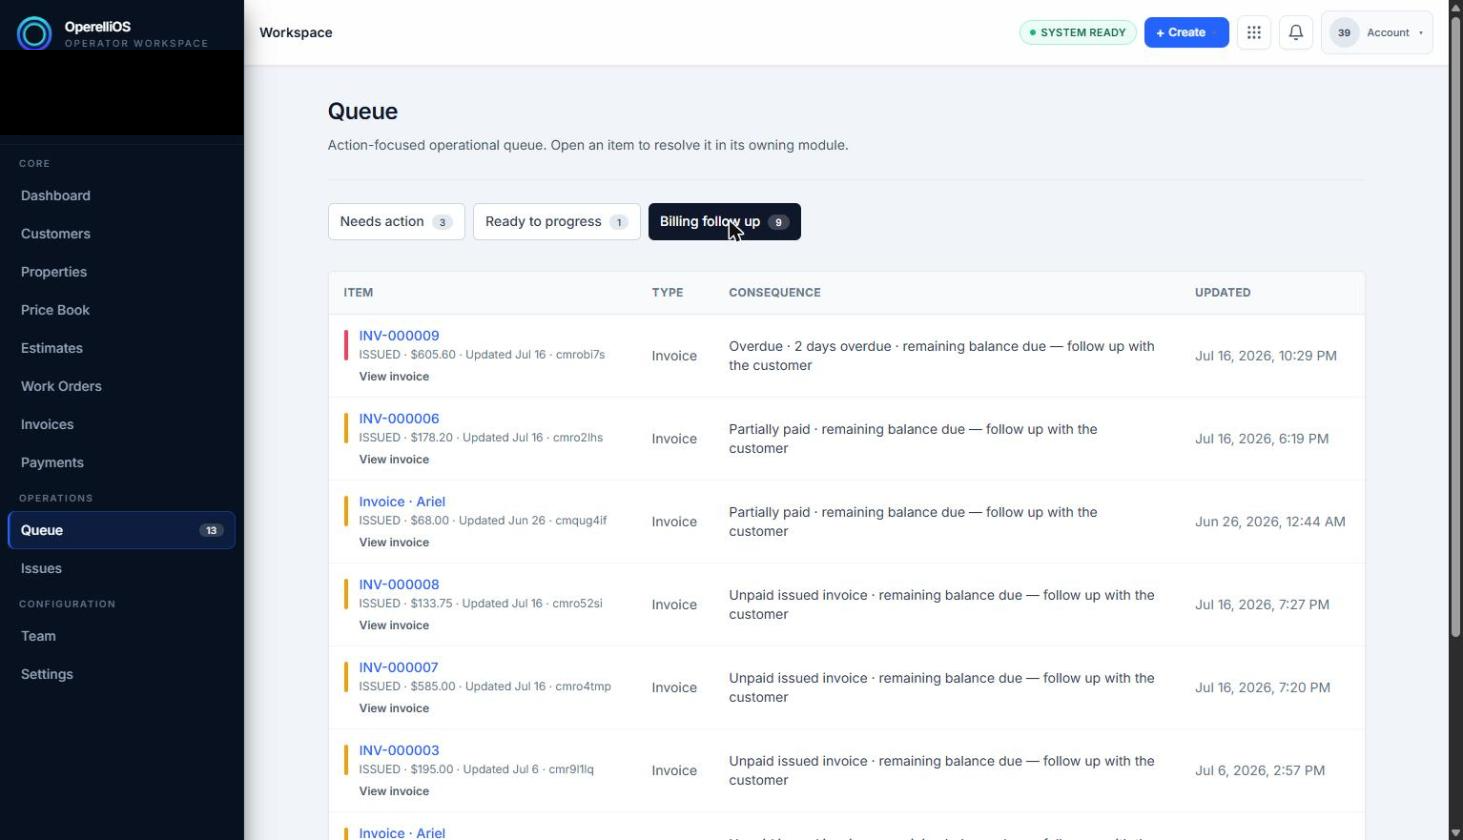The height and width of the screenshot is (840, 1463).
Task: Click the 'Jul 16, 2026, 10:29 PM' cell
Action: coord(1265,356)
